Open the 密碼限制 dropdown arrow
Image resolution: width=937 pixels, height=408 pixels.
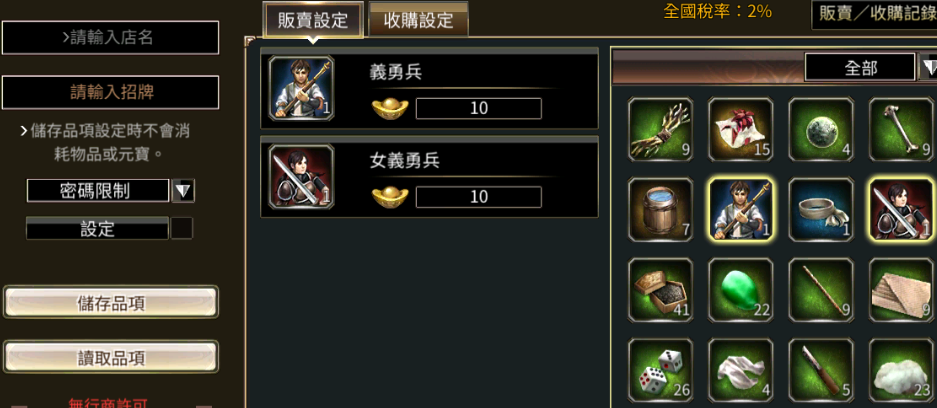pyautogui.click(x=183, y=191)
